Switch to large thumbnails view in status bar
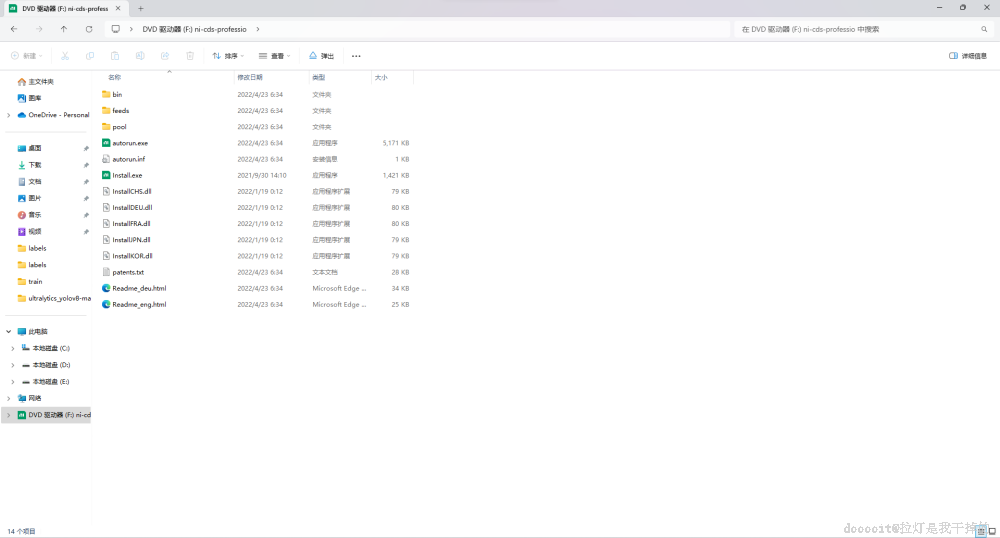The width and height of the screenshot is (1000, 538). pyautogui.click(x=992, y=531)
